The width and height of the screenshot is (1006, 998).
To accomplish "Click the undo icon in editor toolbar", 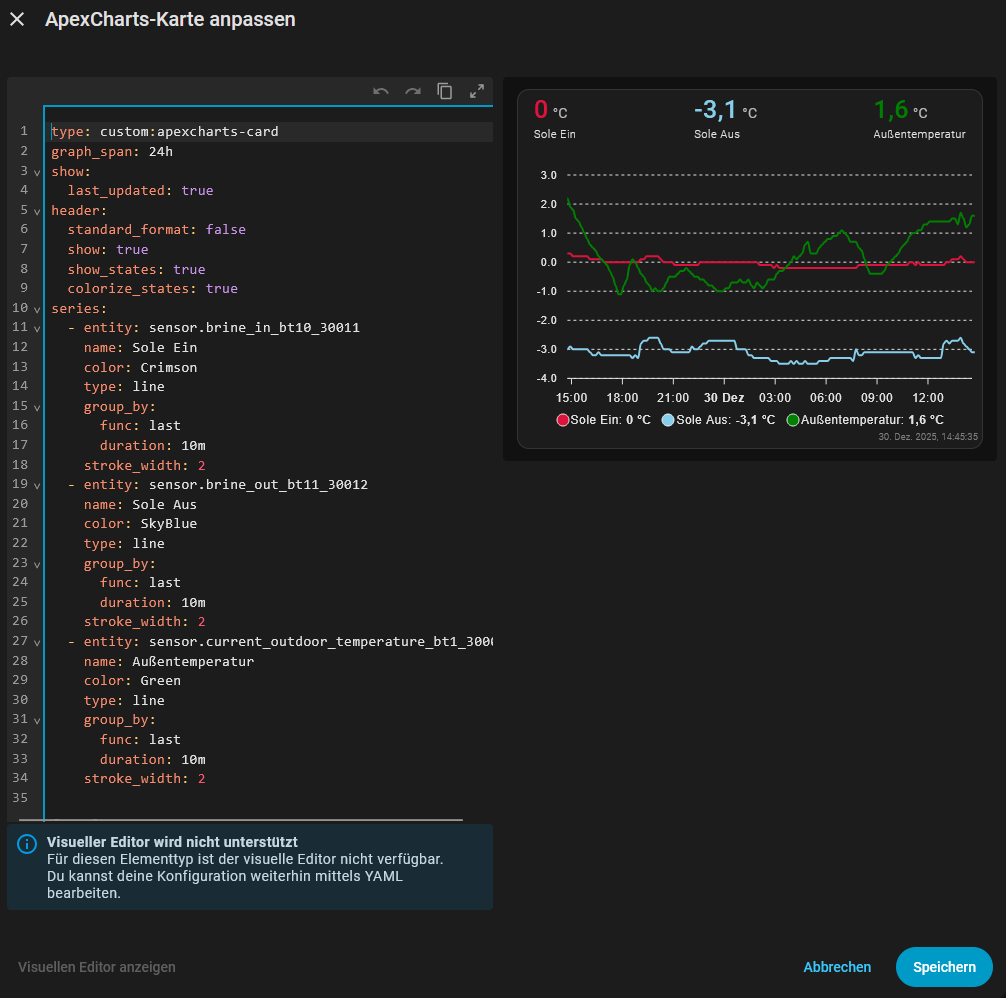I will click(x=381, y=91).
